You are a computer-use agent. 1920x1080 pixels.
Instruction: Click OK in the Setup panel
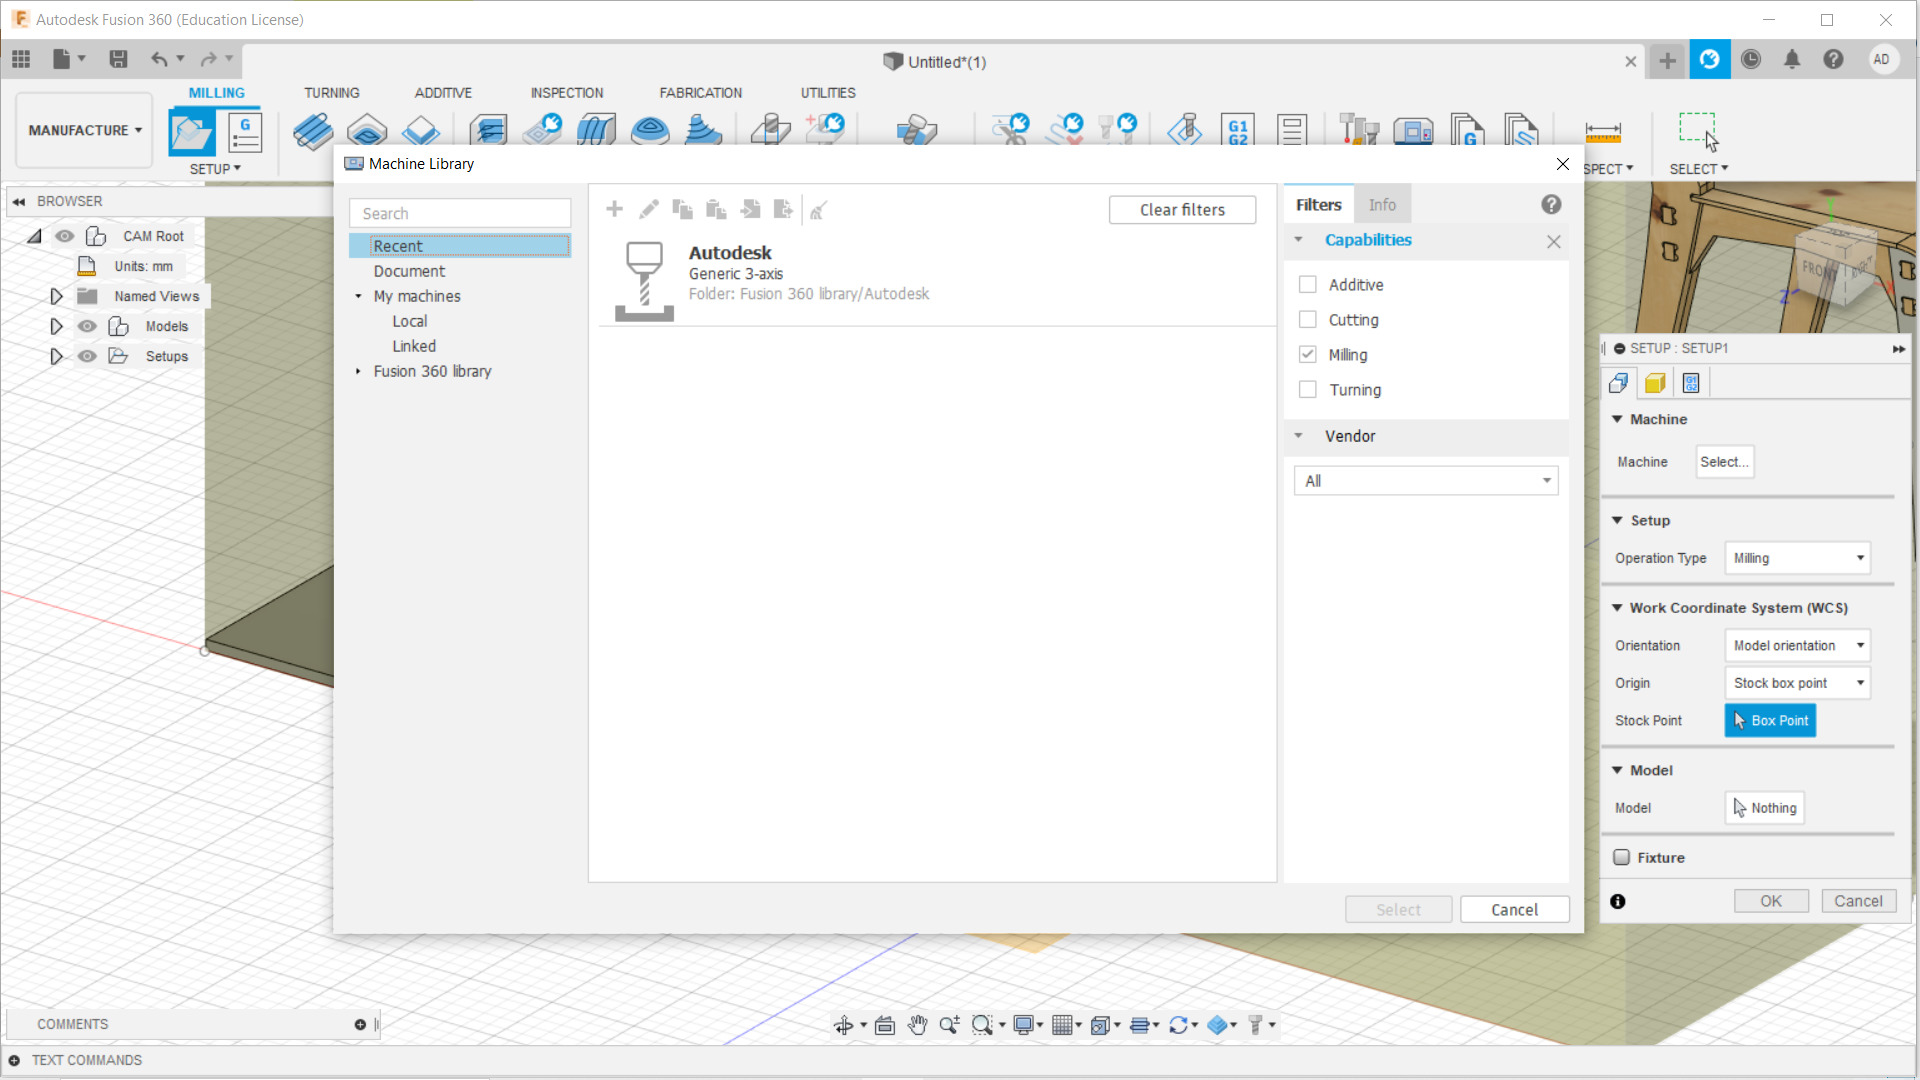pos(1771,901)
